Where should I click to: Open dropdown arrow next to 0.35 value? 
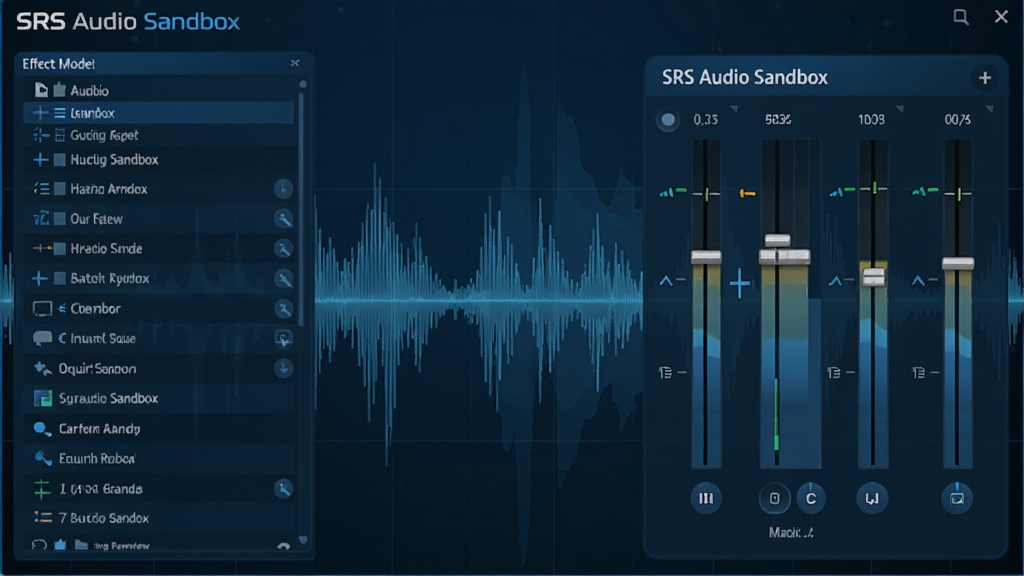tap(734, 109)
